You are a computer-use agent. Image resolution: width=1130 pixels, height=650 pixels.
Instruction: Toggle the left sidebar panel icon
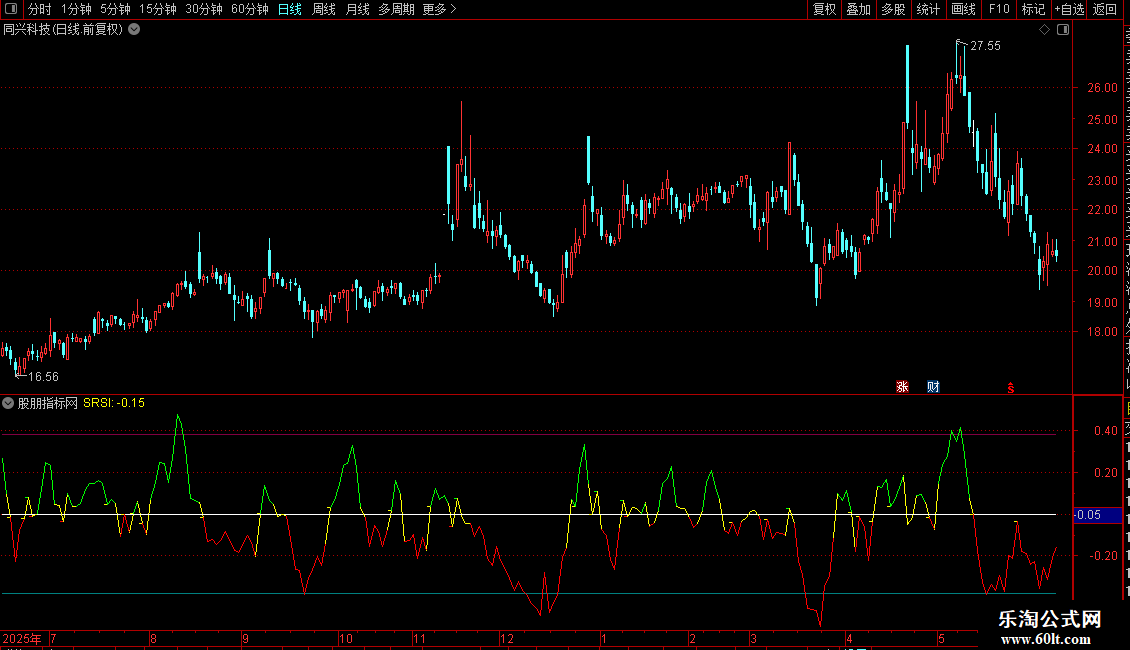coord(11,9)
